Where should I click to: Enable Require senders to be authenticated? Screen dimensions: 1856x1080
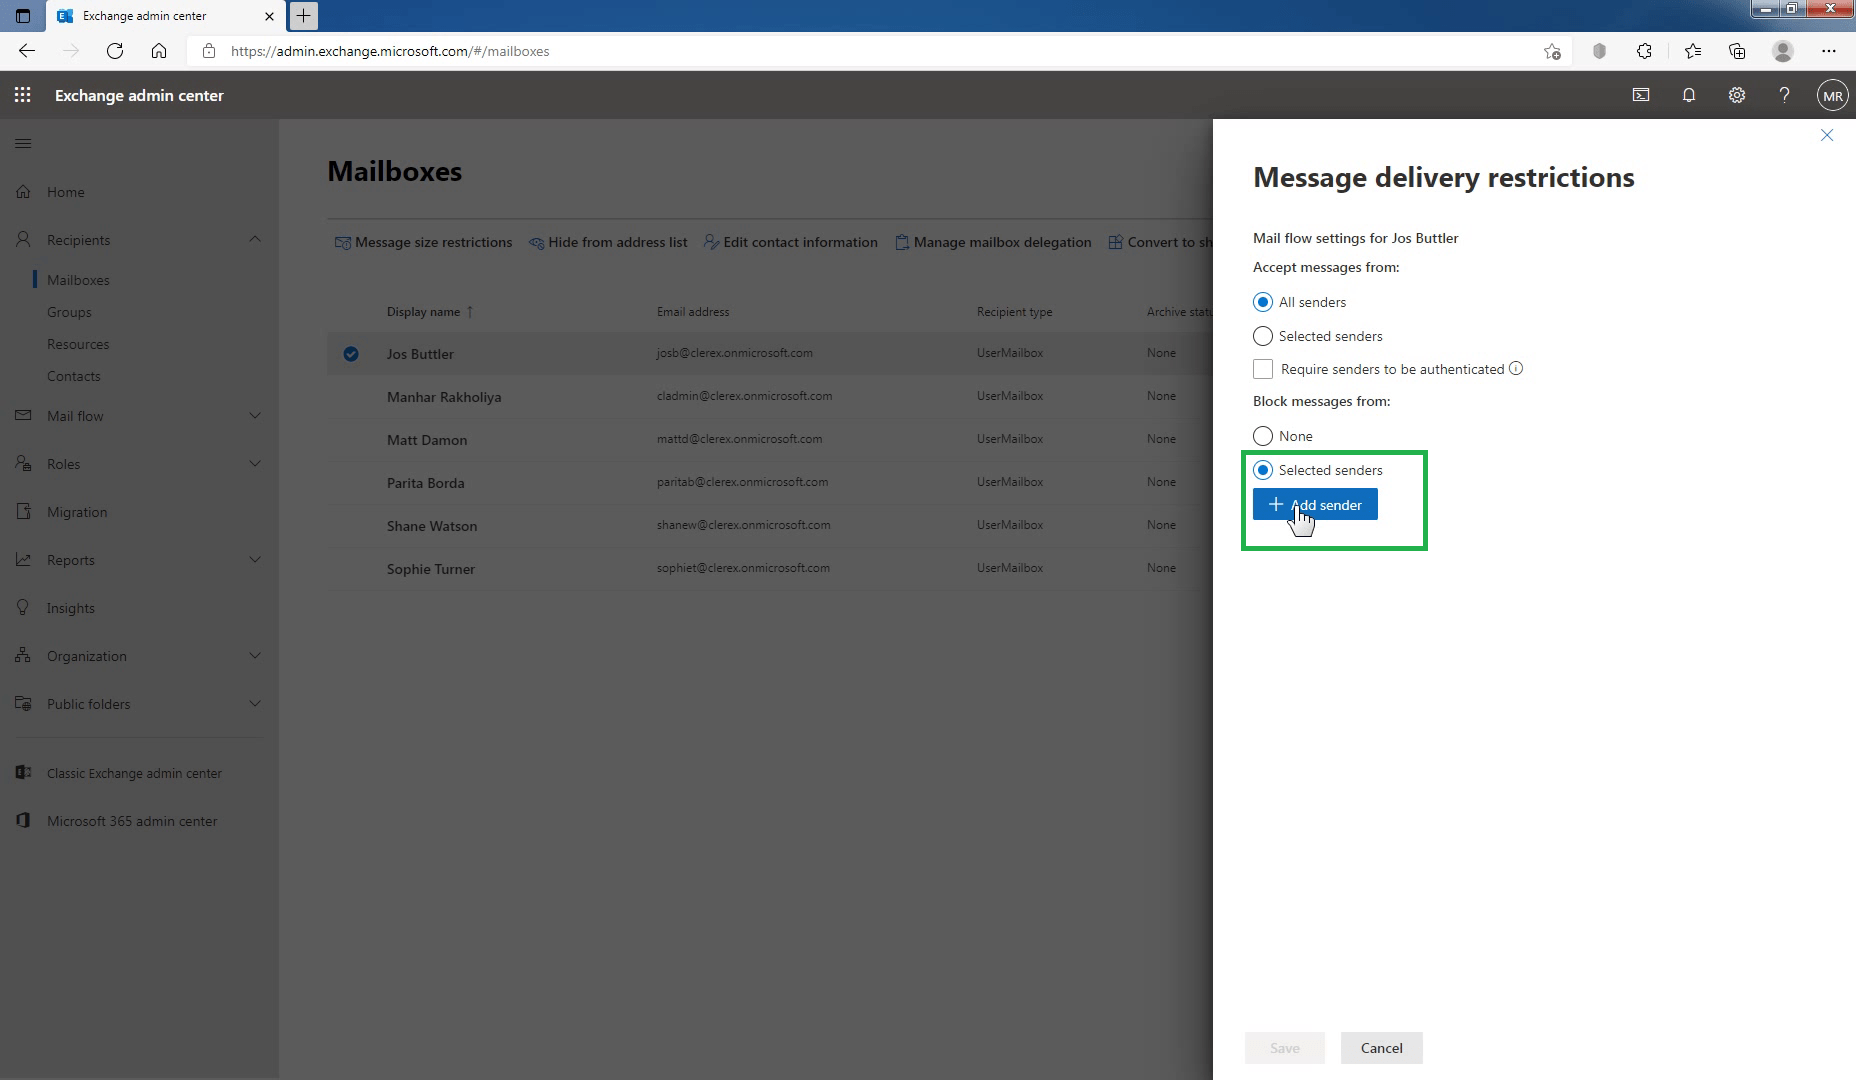point(1262,369)
